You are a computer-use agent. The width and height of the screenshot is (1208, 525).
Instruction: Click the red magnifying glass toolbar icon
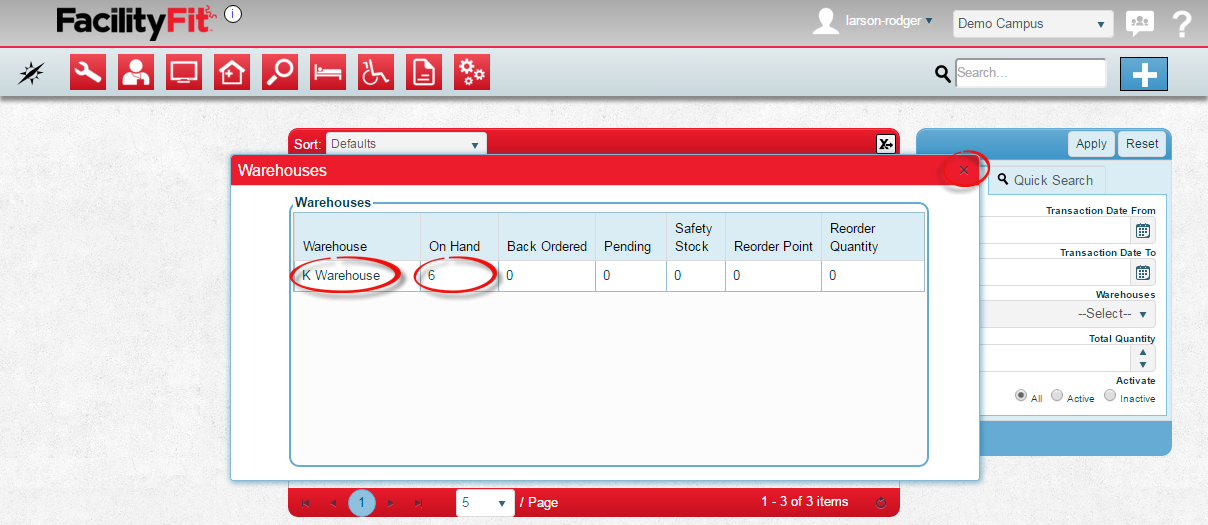(280, 72)
